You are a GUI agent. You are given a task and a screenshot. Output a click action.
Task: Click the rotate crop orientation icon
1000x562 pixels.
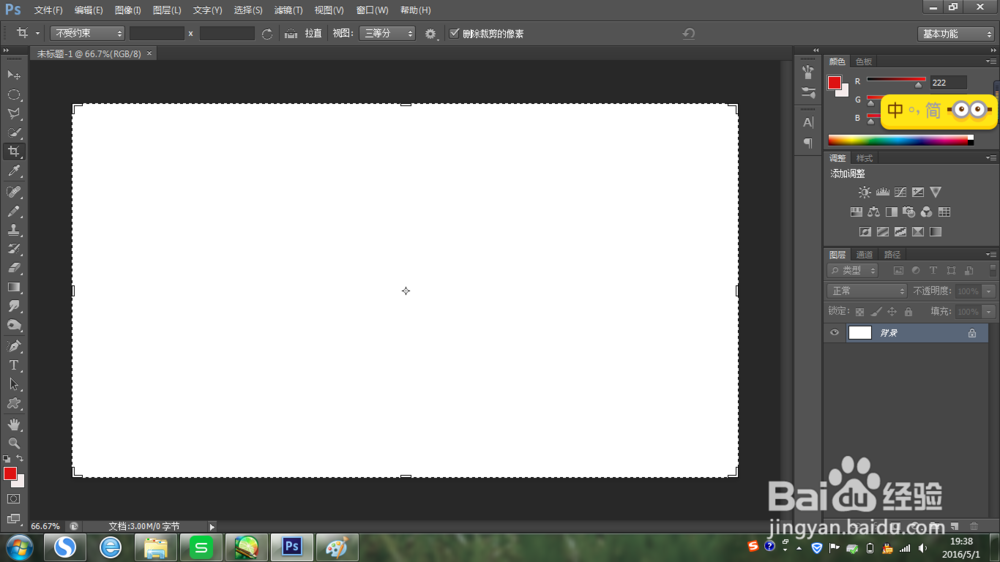[x=267, y=34]
